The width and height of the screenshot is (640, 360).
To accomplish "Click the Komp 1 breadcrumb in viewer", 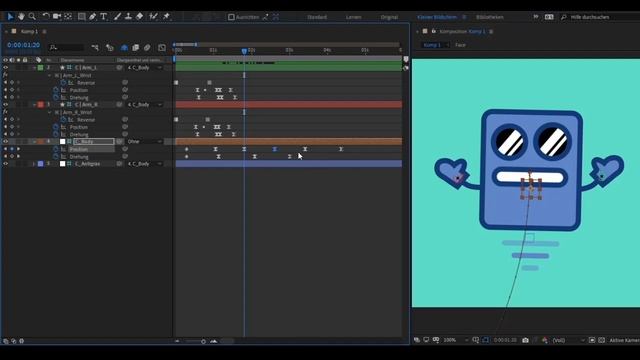I will [x=432, y=45].
